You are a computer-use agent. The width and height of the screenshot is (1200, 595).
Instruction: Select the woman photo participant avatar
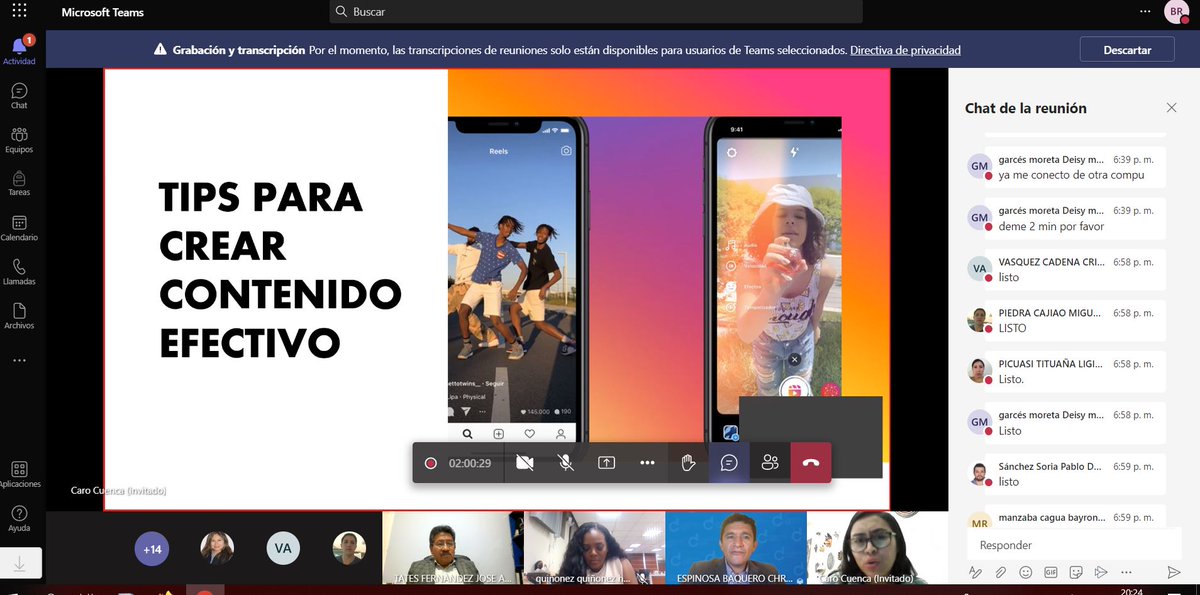[x=217, y=548]
